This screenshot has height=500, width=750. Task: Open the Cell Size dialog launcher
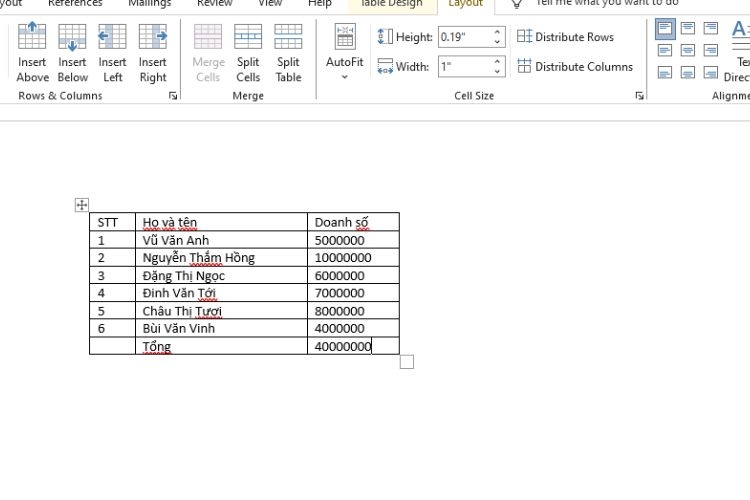[639, 96]
